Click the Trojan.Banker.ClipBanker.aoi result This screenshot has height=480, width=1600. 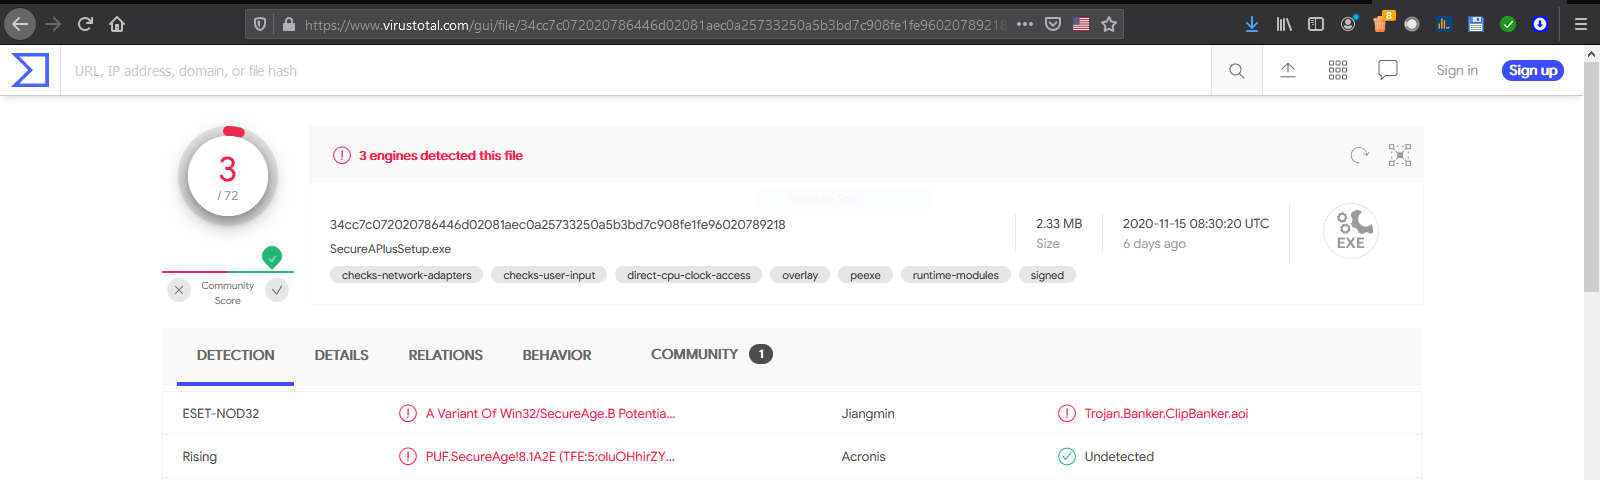(1166, 413)
